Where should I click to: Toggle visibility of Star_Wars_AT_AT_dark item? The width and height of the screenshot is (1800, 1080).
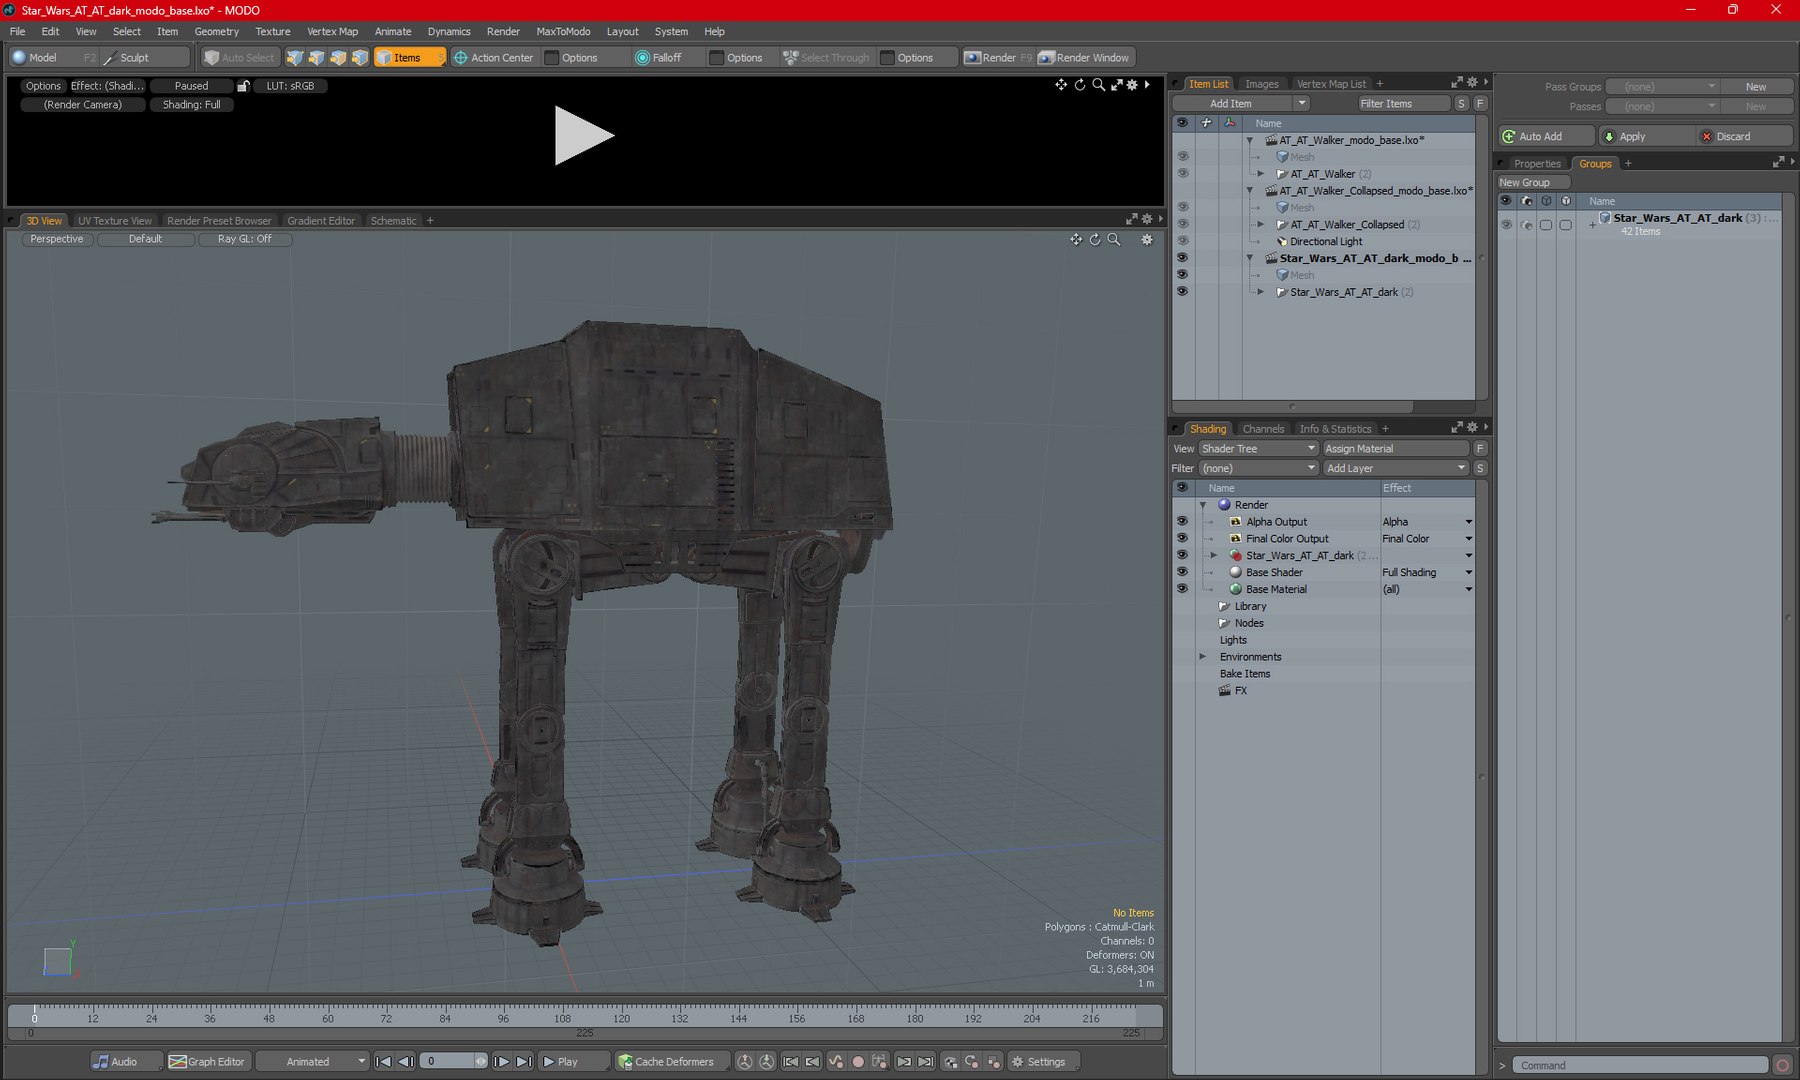1182,292
